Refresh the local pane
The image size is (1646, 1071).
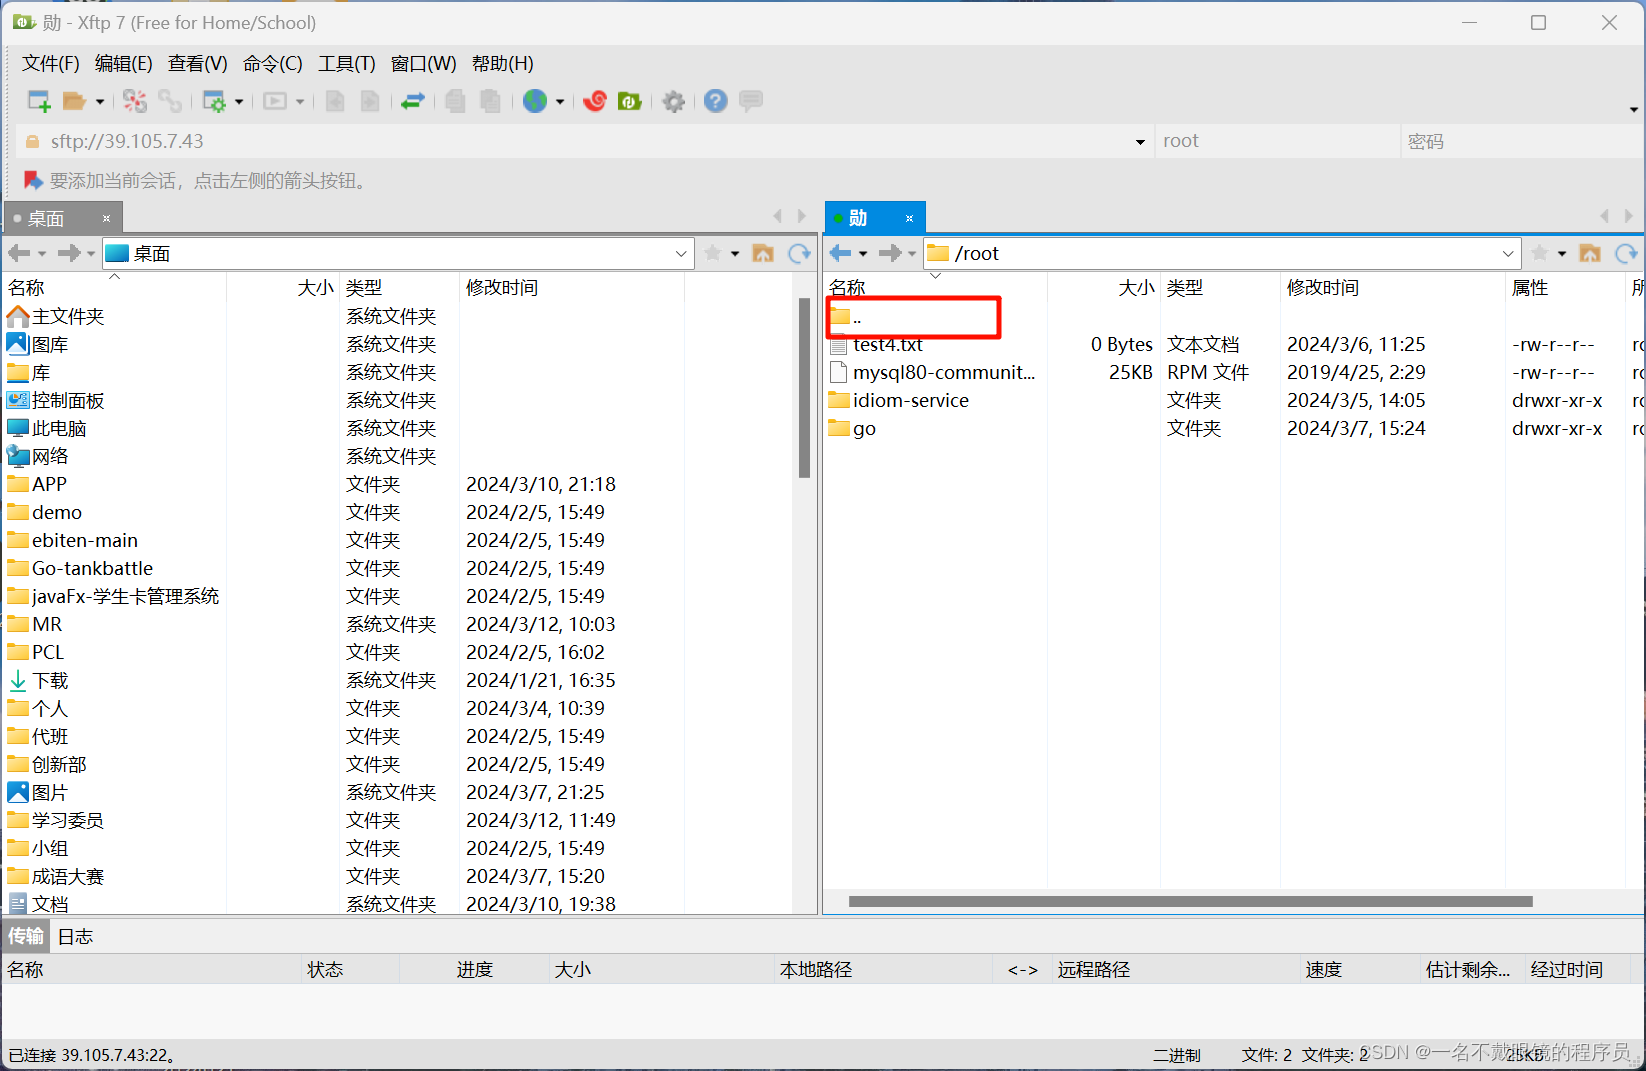coord(799,253)
